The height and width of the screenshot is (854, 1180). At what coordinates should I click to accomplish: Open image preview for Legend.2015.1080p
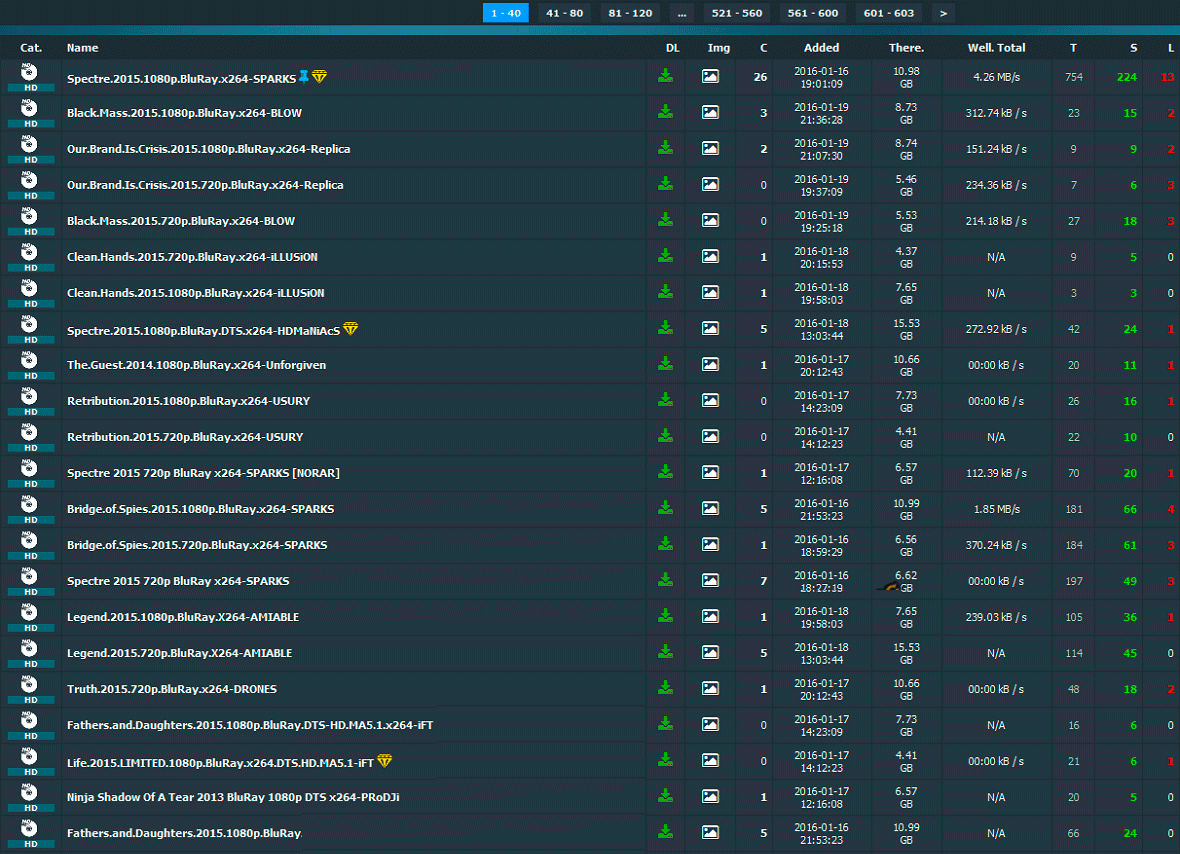click(x=710, y=617)
